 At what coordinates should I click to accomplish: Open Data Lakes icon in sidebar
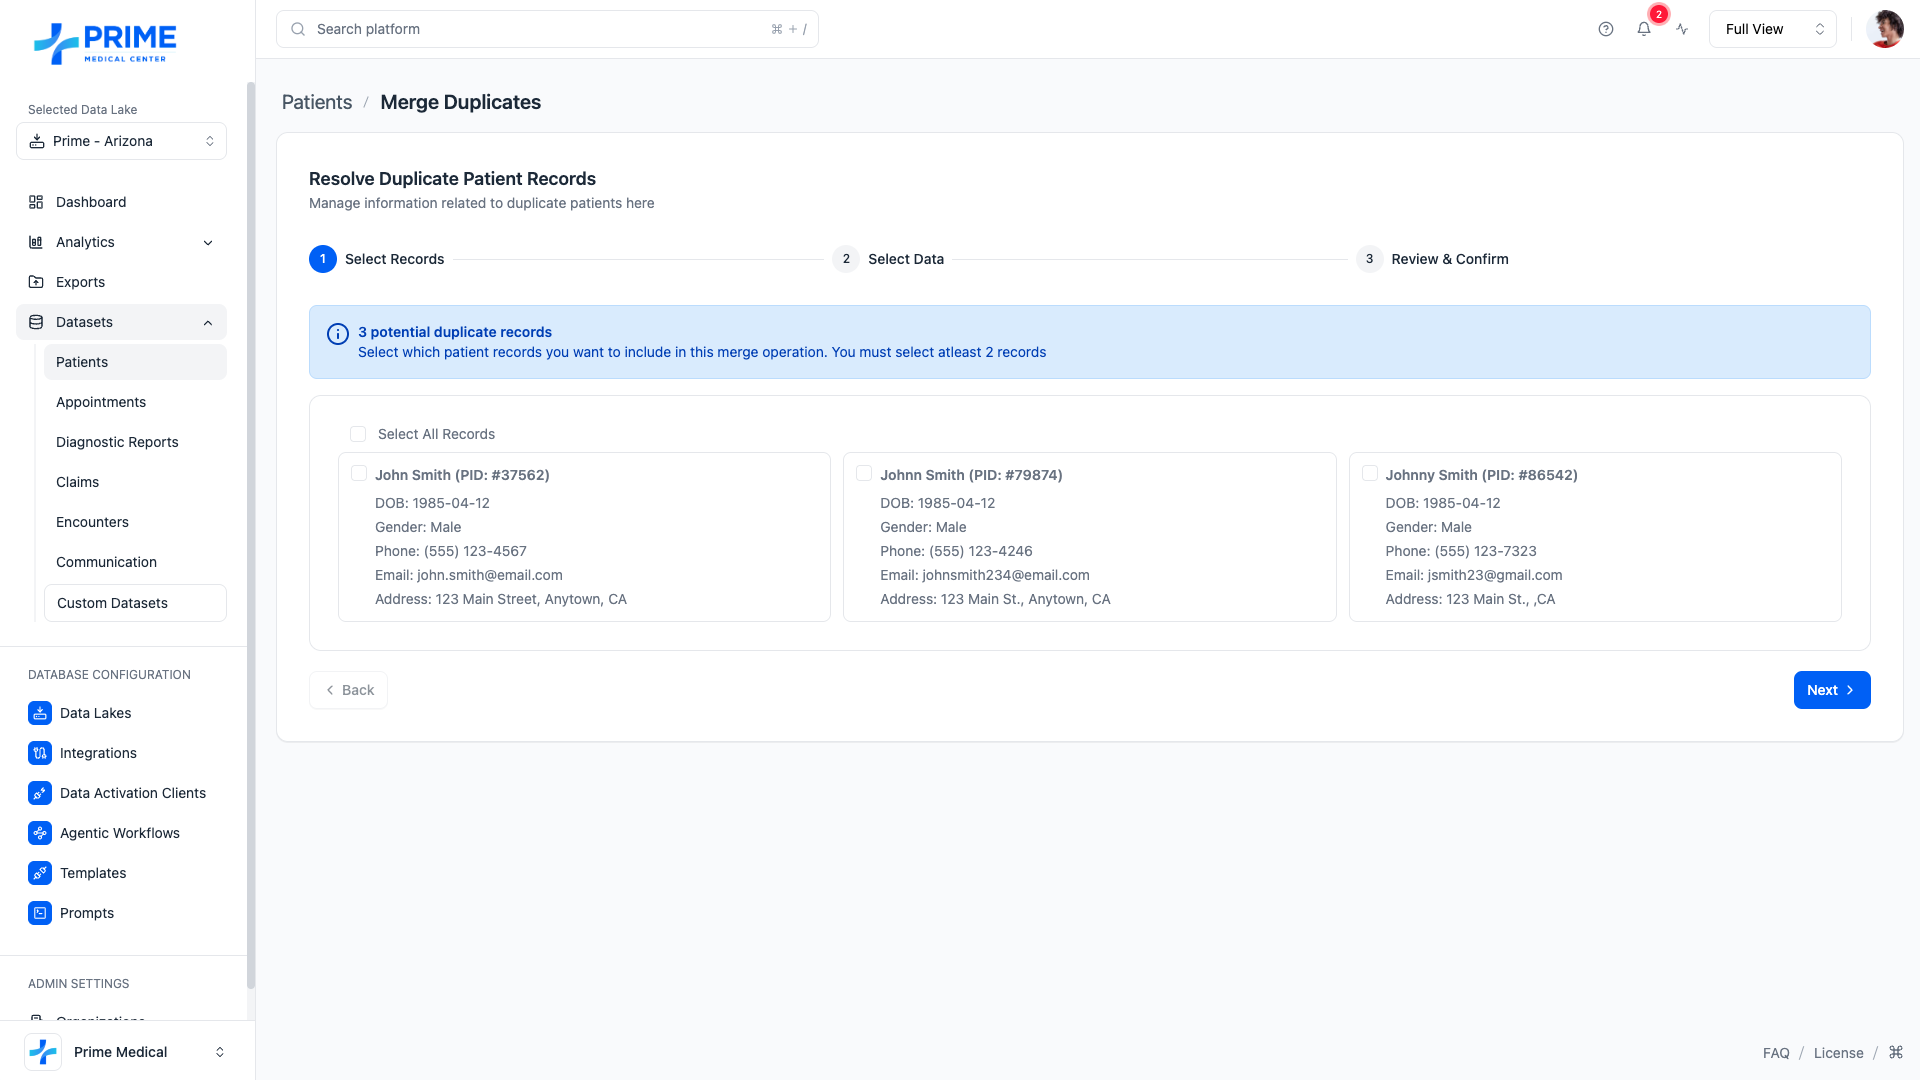tap(40, 713)
